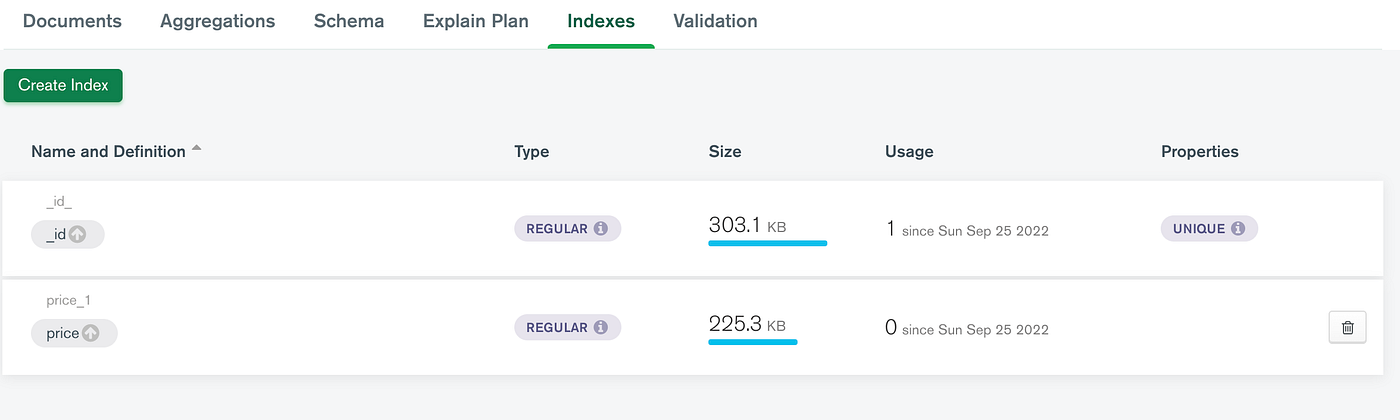Click the info icon on price_1 REGULAR badge
1400x420 pixels.
click(x=601, y=327)
